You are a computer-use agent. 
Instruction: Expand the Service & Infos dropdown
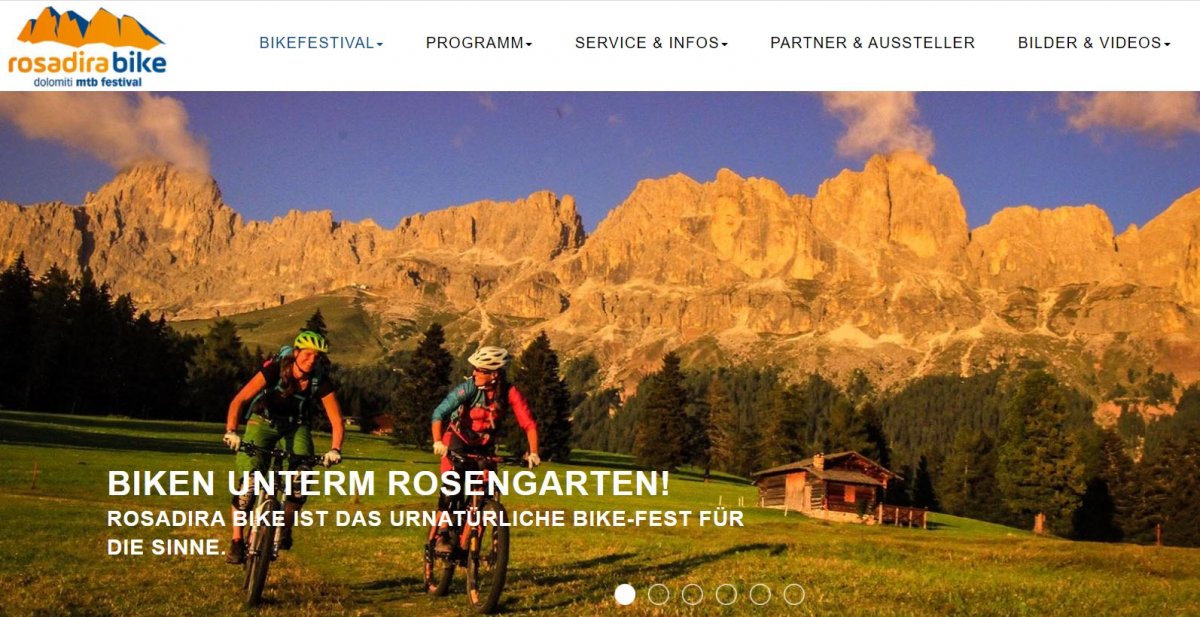651,43
